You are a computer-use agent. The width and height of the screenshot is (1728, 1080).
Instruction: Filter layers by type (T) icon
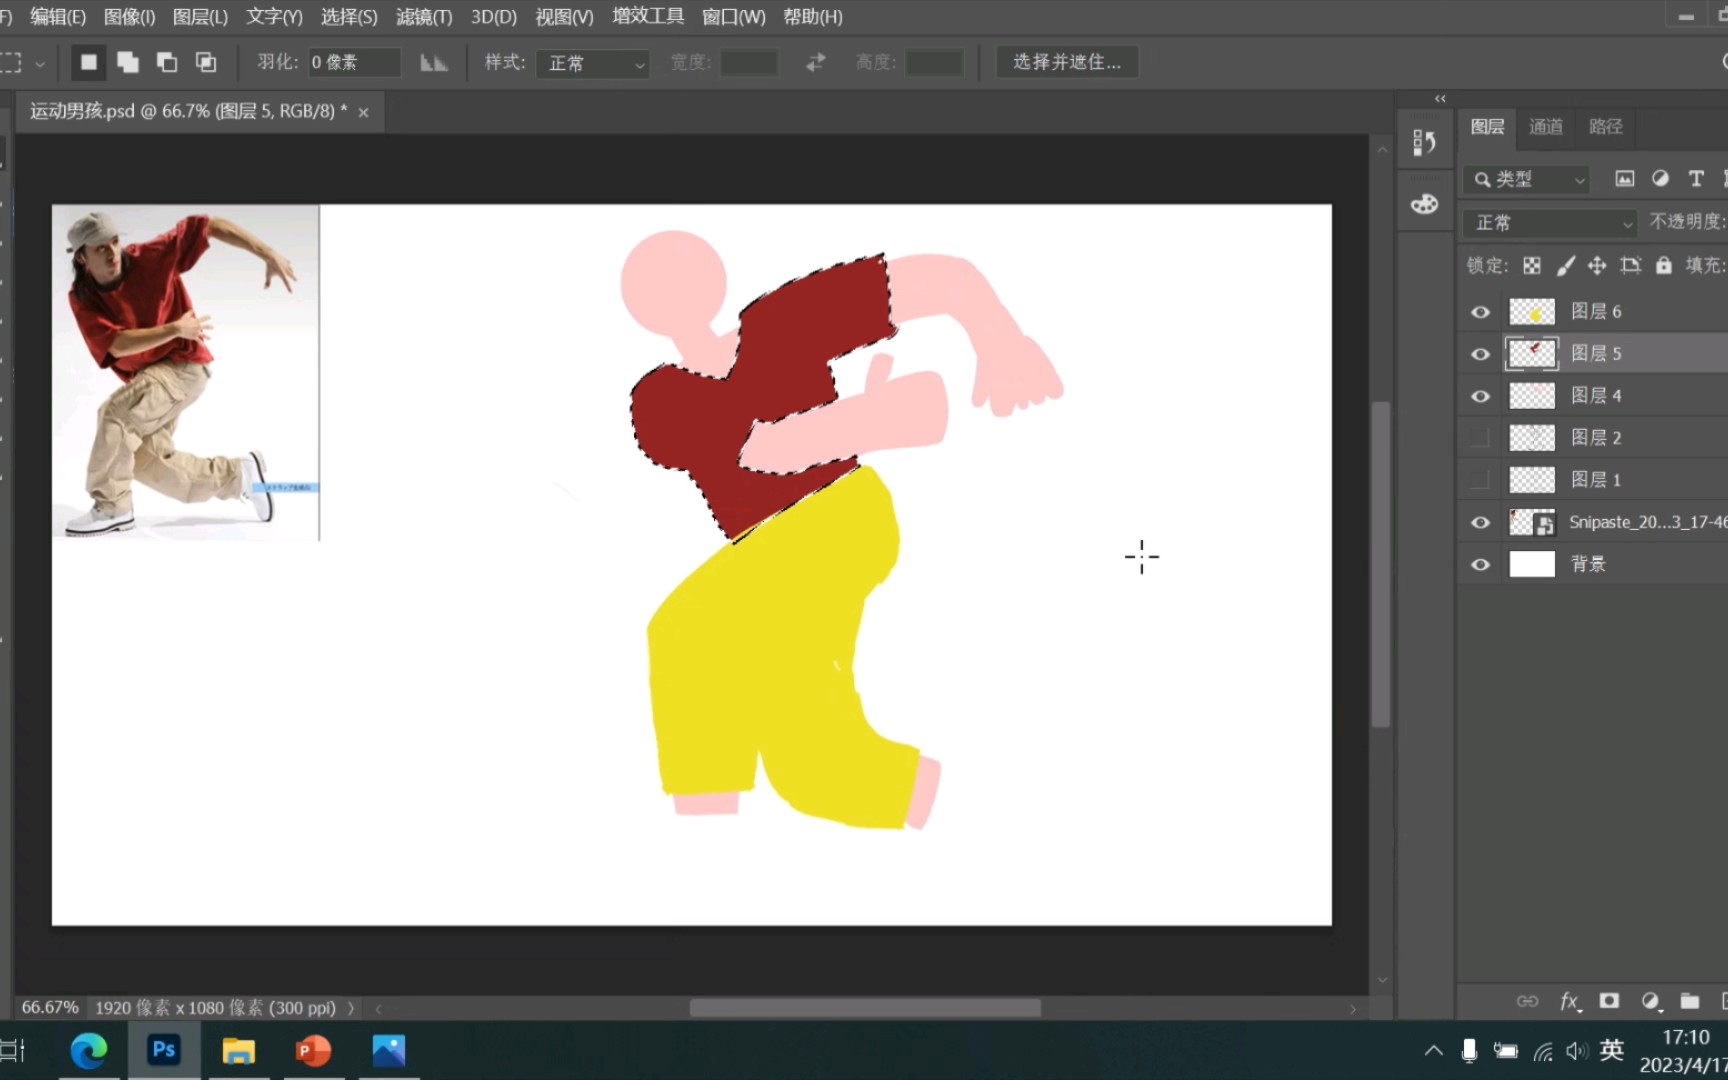[x=1696, y=179]
